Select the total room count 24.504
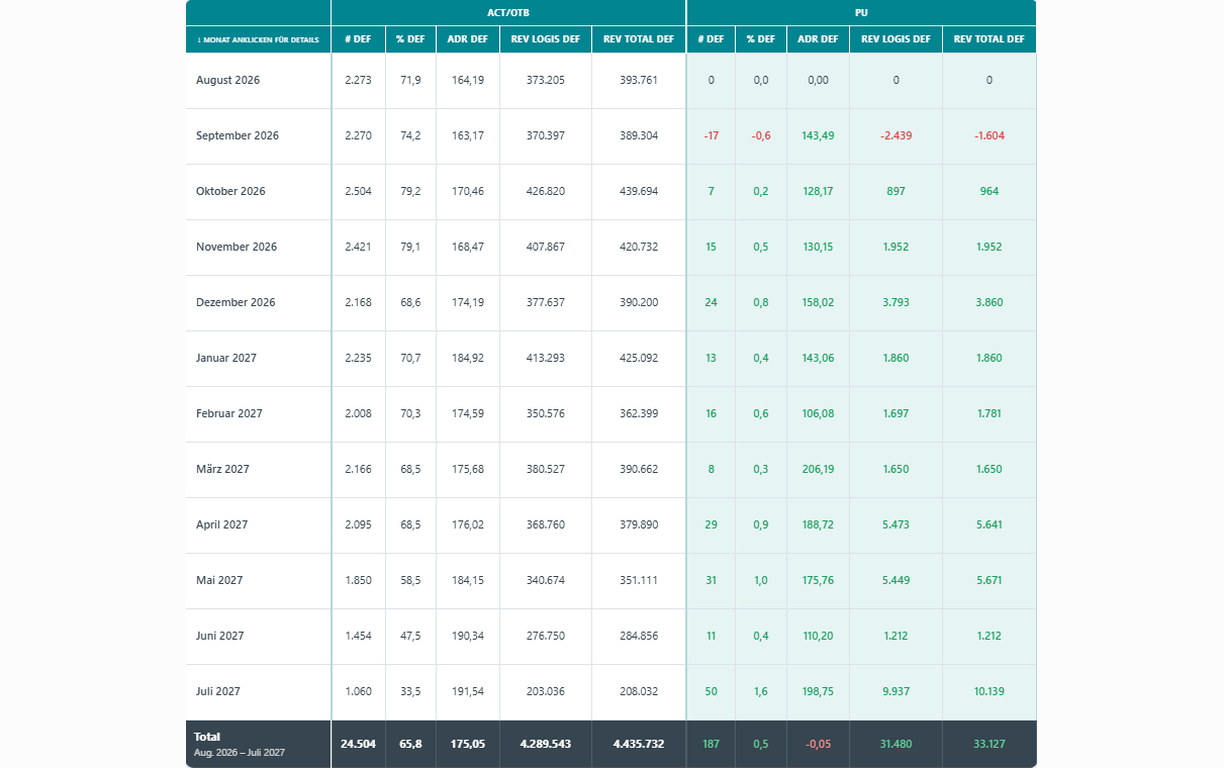This screenshot has width=1224, height=768. (x=358, y=744)
